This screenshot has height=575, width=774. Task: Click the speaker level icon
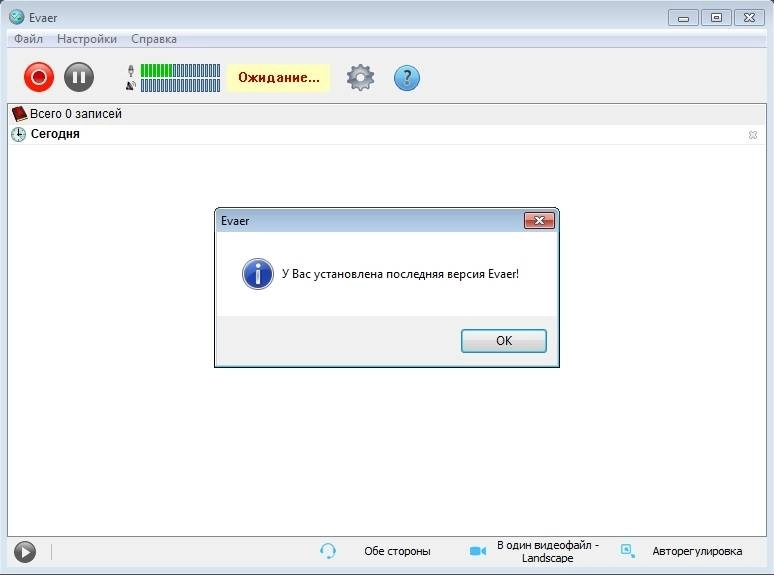(x=131, y=85)
